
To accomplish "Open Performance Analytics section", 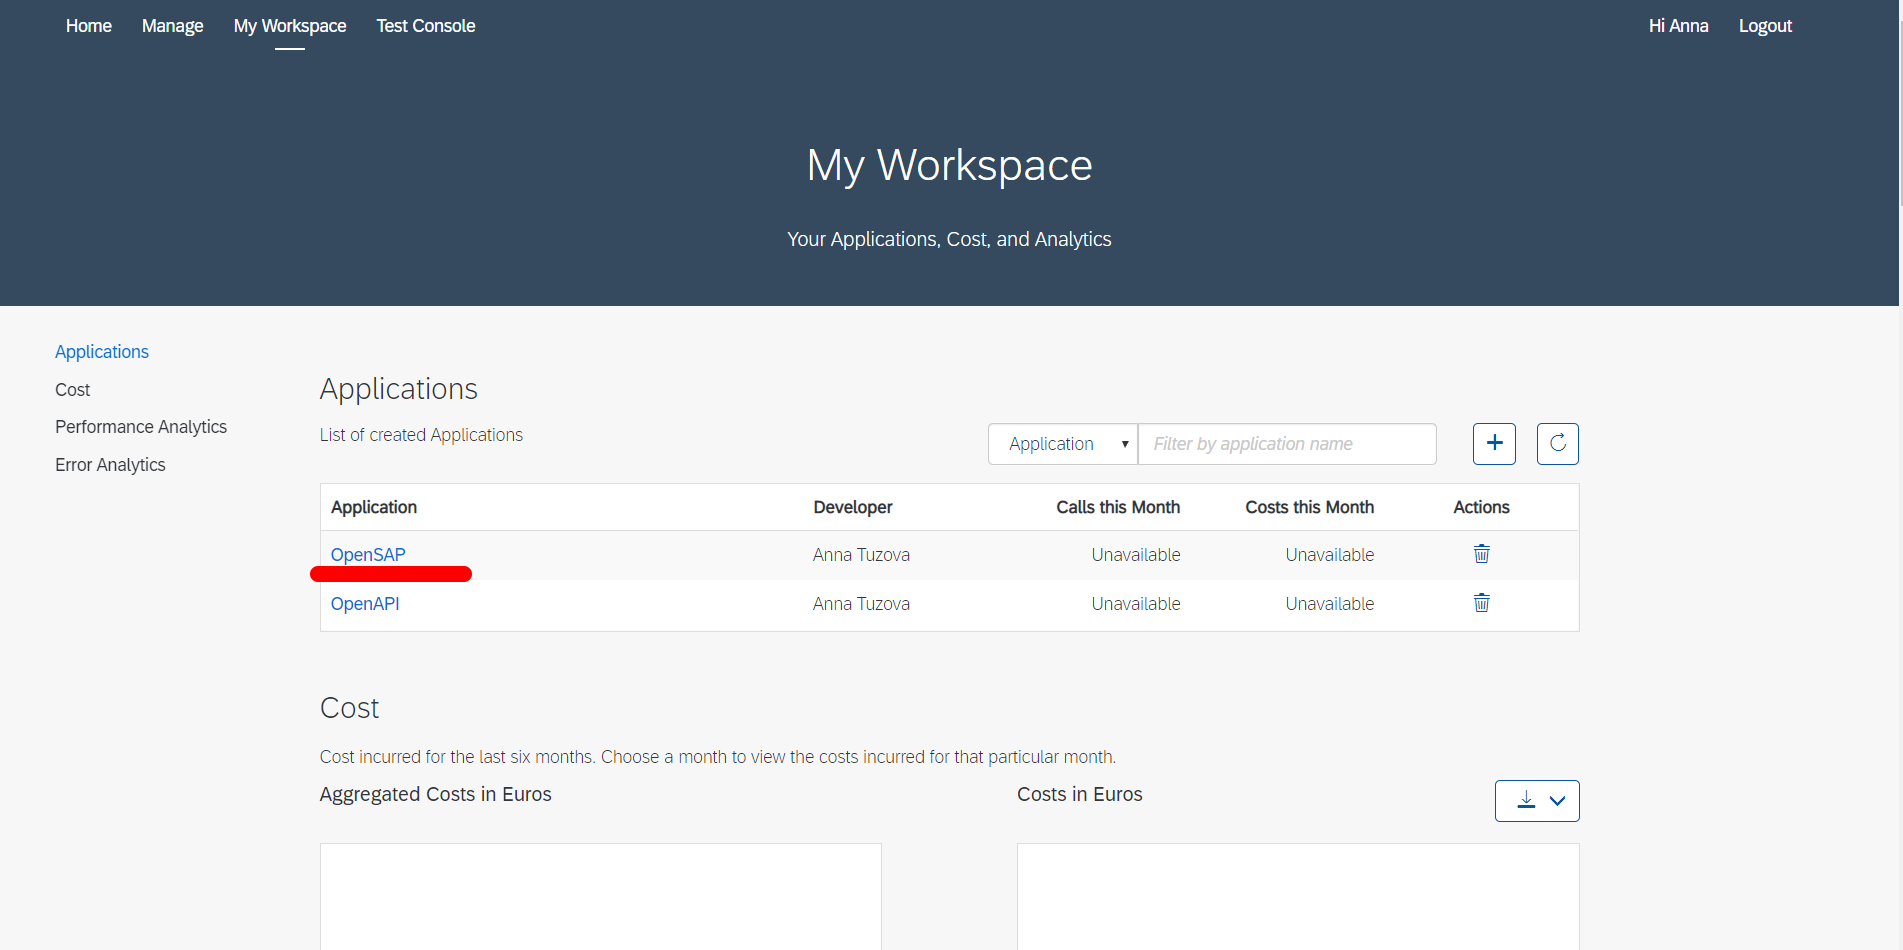I will click(140, 426).
